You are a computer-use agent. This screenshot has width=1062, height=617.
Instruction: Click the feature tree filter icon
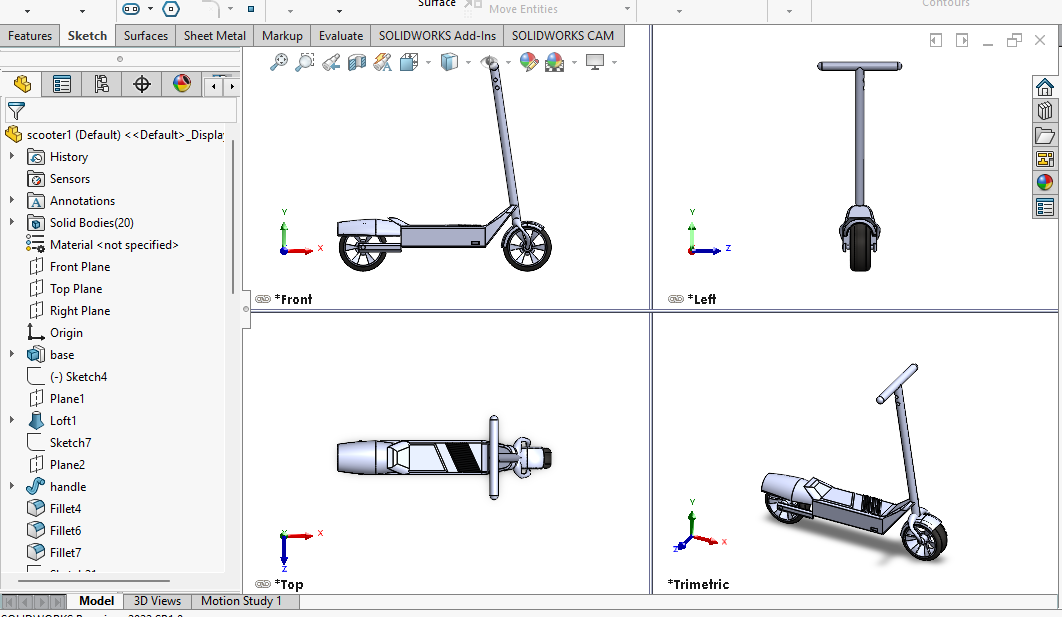click(16, 110)
